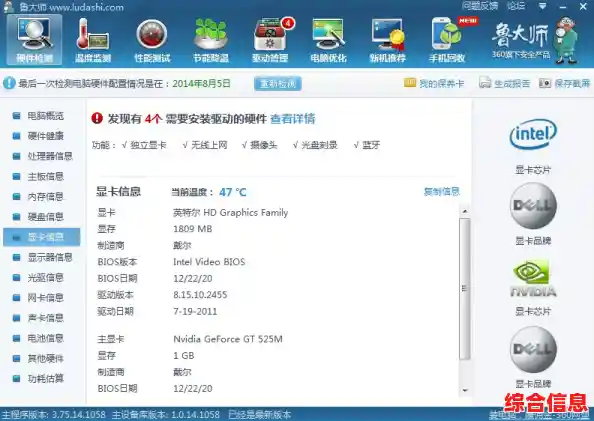Image resolution: width=594 pixels, height=421 pixels.
Task: Open the 手机回收 phone recycling tool
Action: [447, 40]
